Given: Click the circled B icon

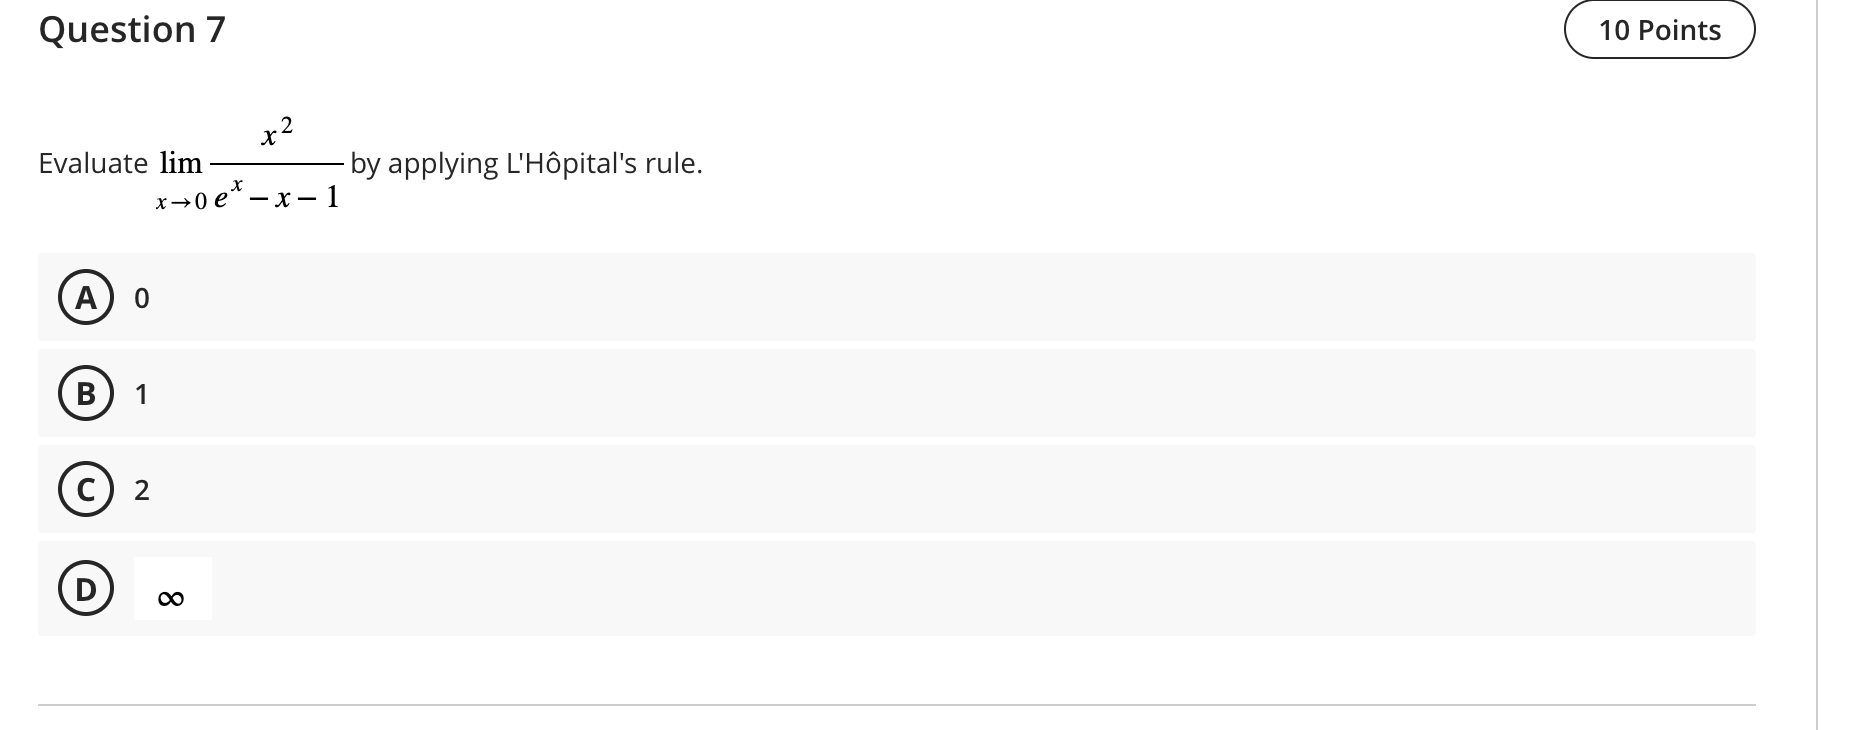Looking at the screenshot, I should click(87, 393).
